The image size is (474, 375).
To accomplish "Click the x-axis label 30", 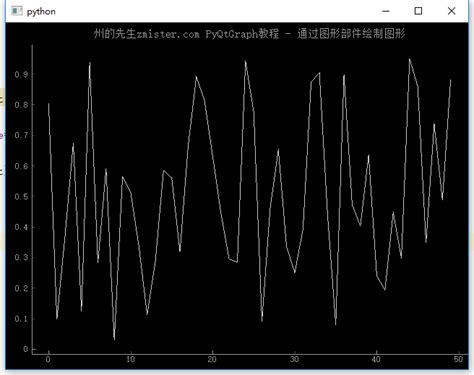I will pos(294,359).
